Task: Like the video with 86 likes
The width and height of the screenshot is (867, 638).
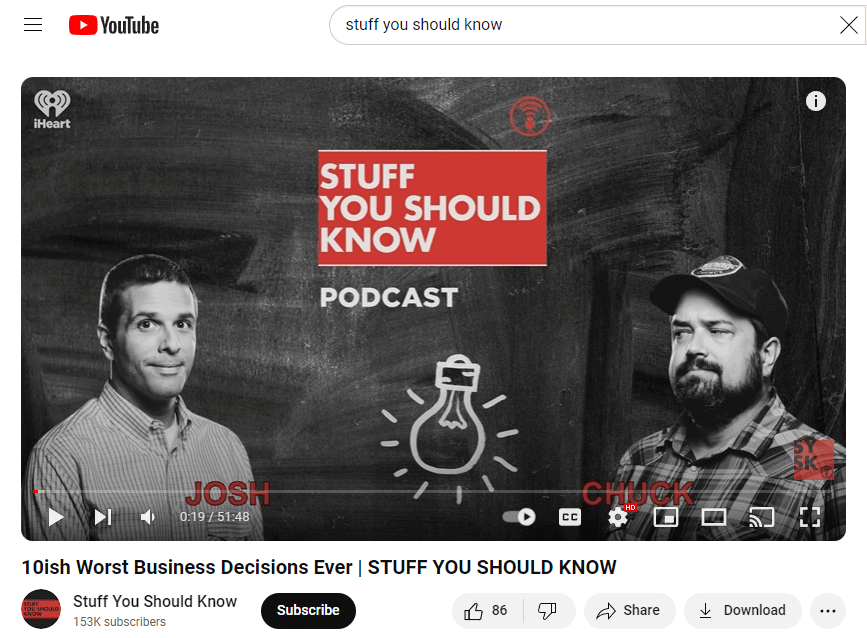Action: [487, 610]
